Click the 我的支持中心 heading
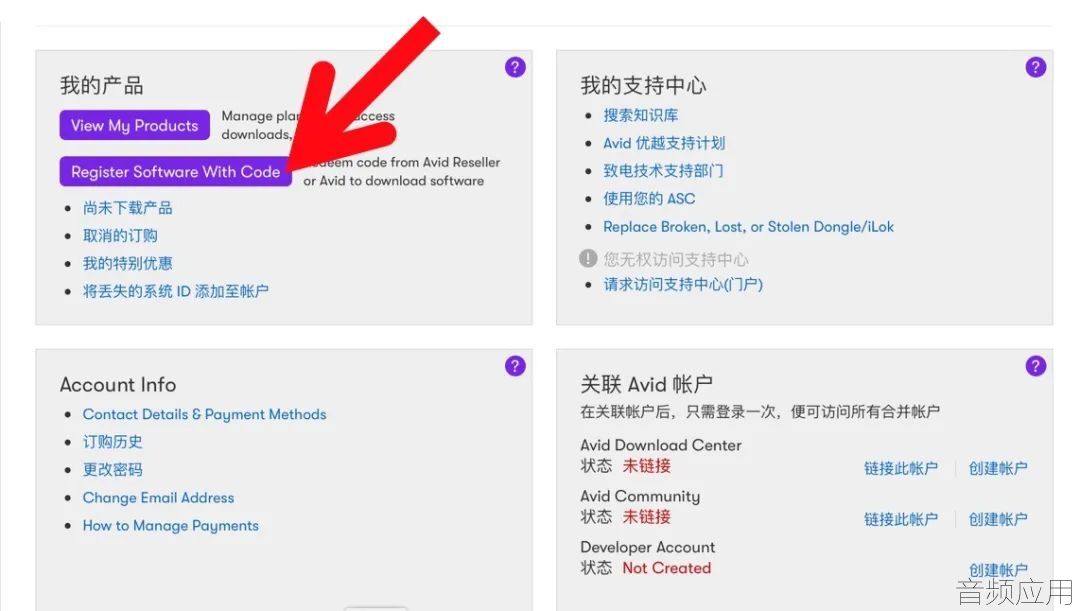This screenshot has height=611, width=1080. (643, 85)
